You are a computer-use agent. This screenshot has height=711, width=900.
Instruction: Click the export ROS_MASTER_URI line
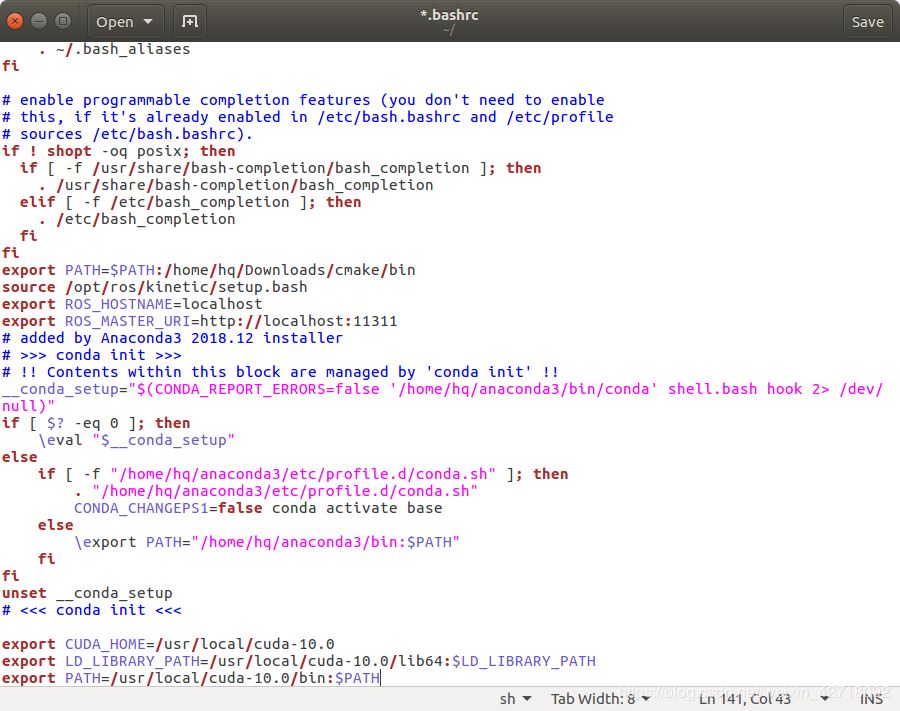point(199,321)
